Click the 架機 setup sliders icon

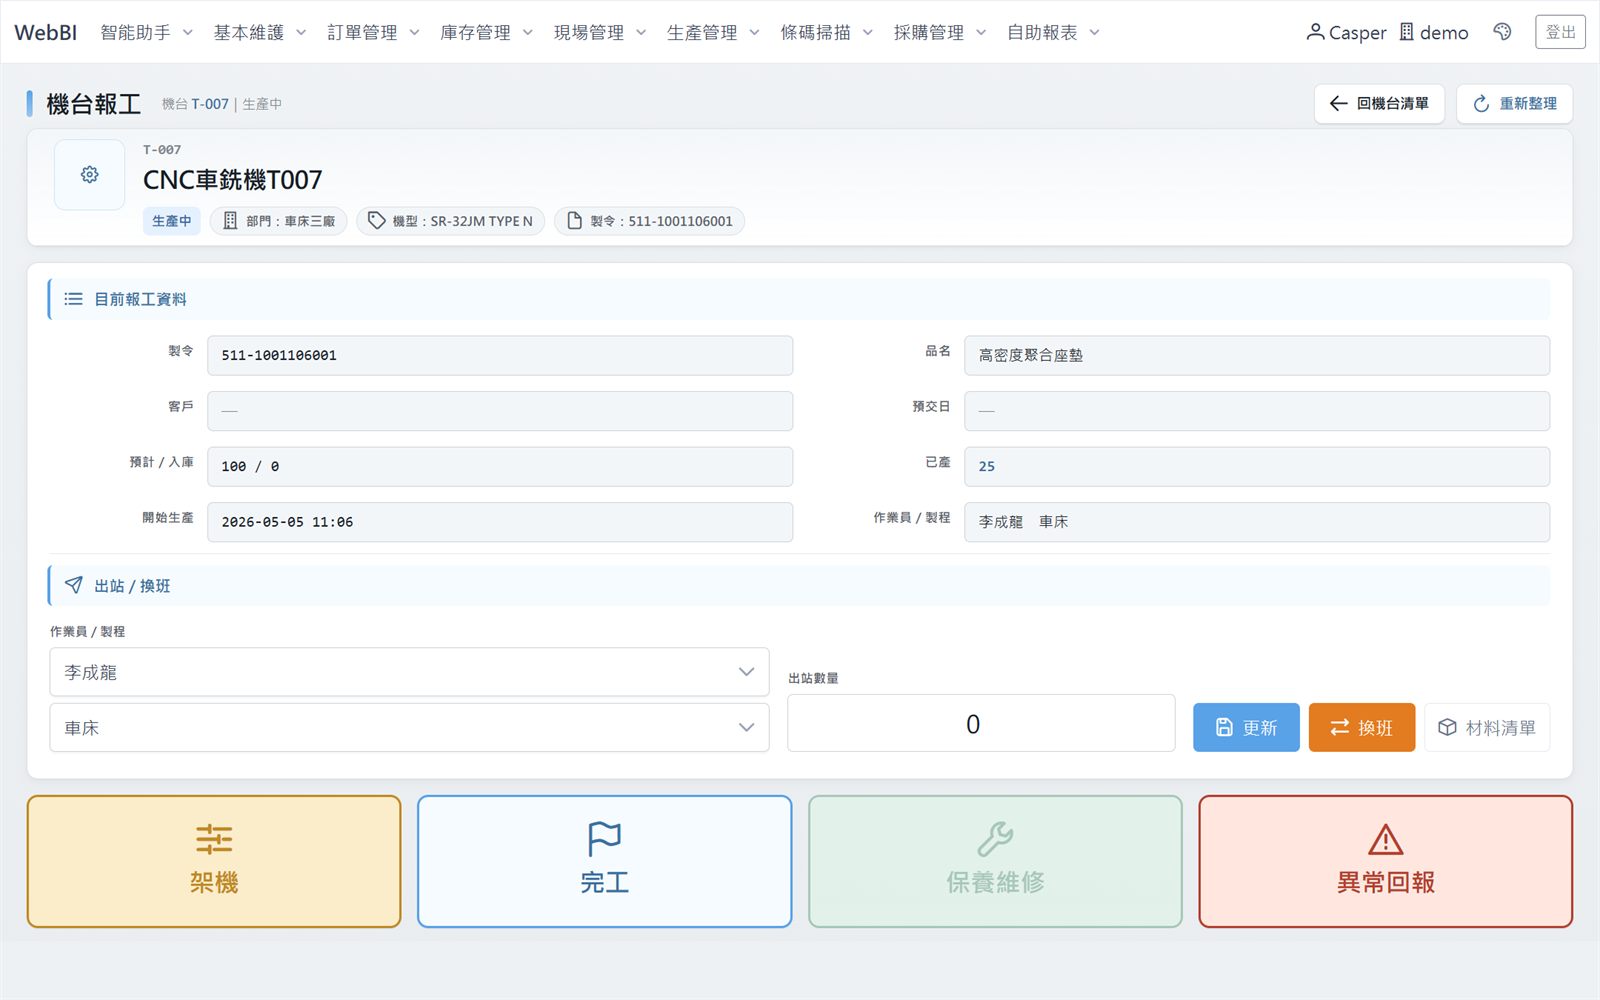tap(214, 839)
